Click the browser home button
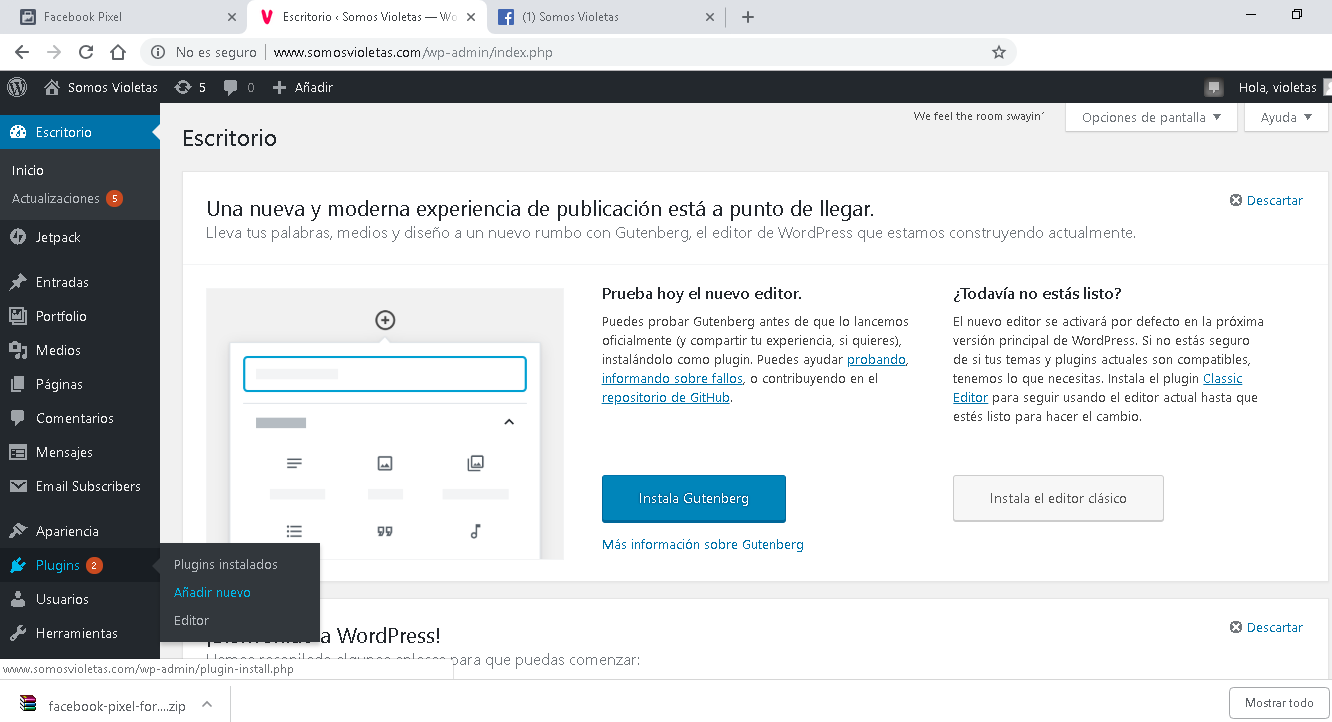This screenshot has height=722, width=1332. (118, 52)
